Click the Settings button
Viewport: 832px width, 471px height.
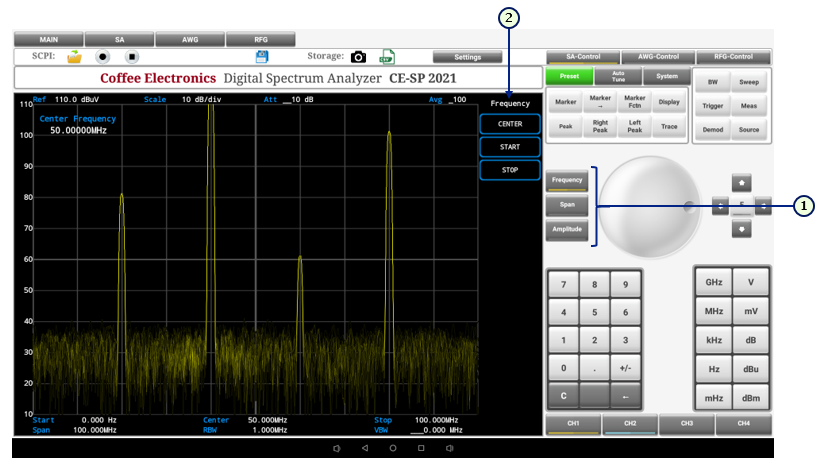click(468, 57)
